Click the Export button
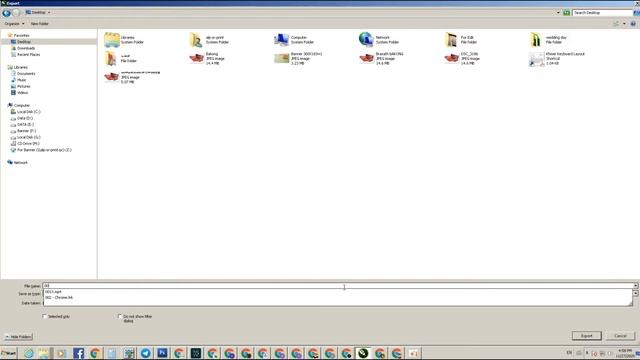This screenshot has height=360, width=640. tap(587, 336)
